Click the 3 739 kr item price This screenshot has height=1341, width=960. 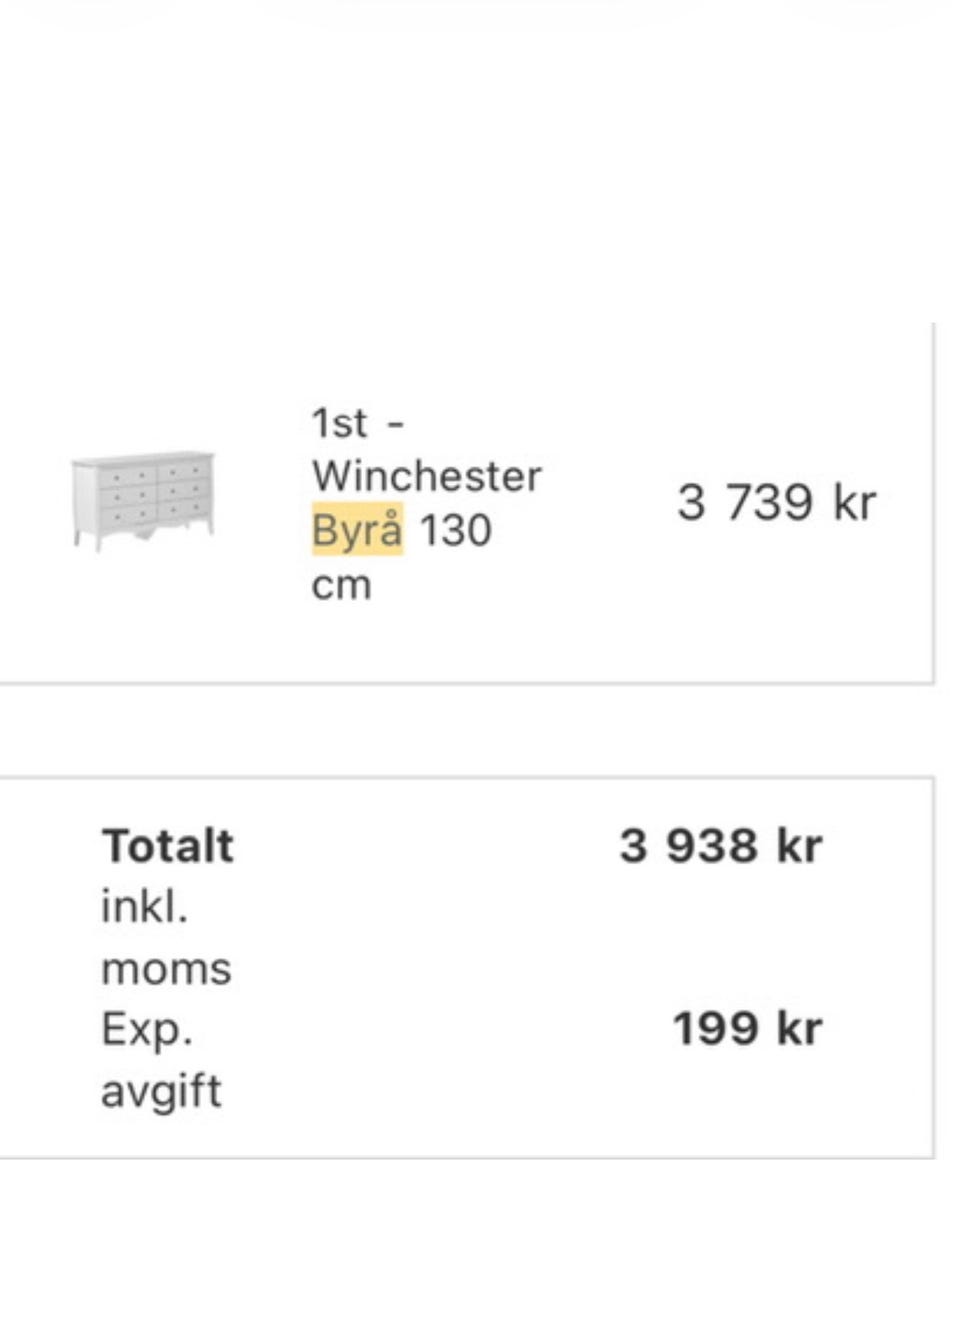pos(776,502)
